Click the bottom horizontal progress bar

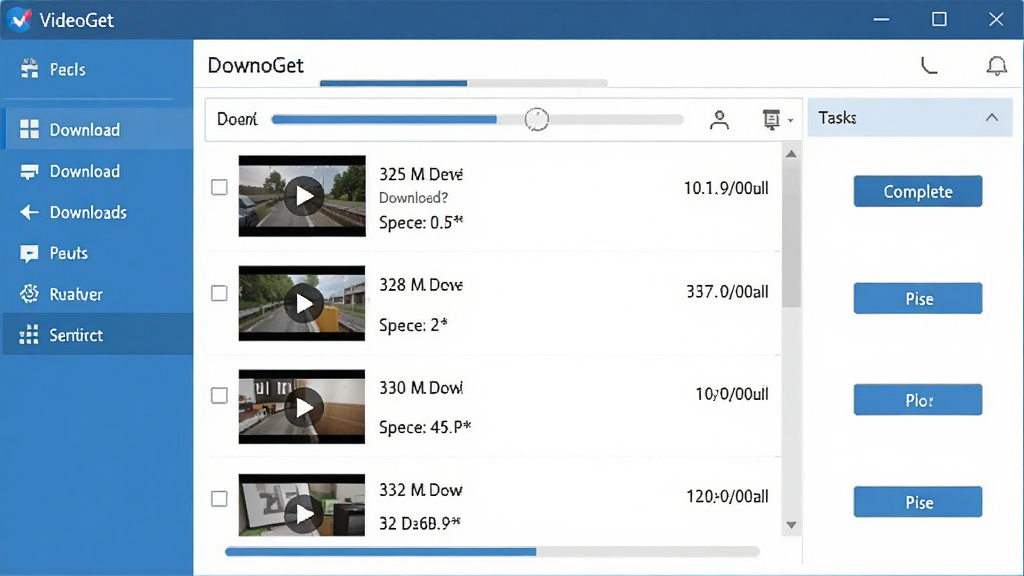point(492,552)
